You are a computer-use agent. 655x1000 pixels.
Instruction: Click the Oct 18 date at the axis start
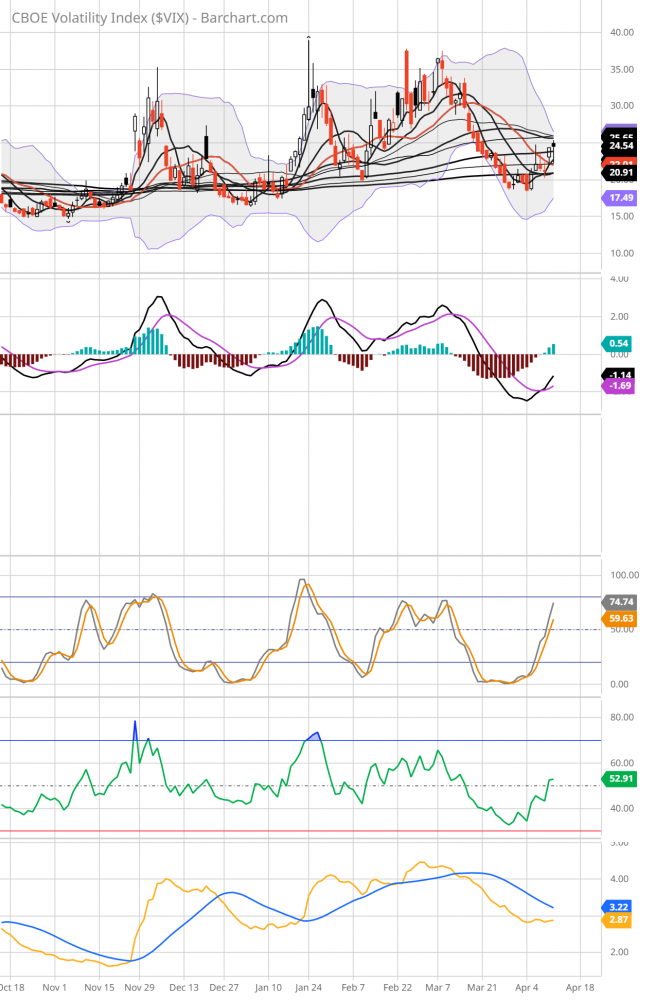pyautogui.click(x=12, y=987)
